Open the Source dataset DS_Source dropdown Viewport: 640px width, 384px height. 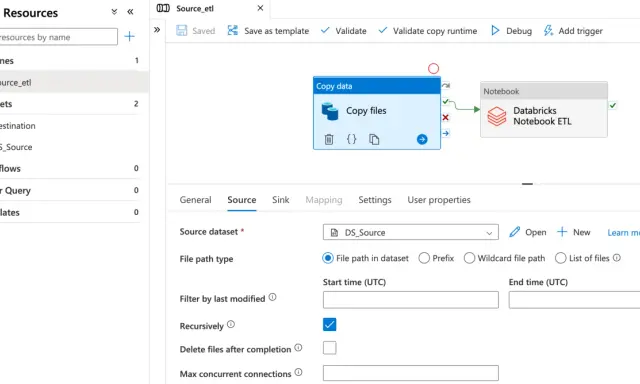pos(410,232)
